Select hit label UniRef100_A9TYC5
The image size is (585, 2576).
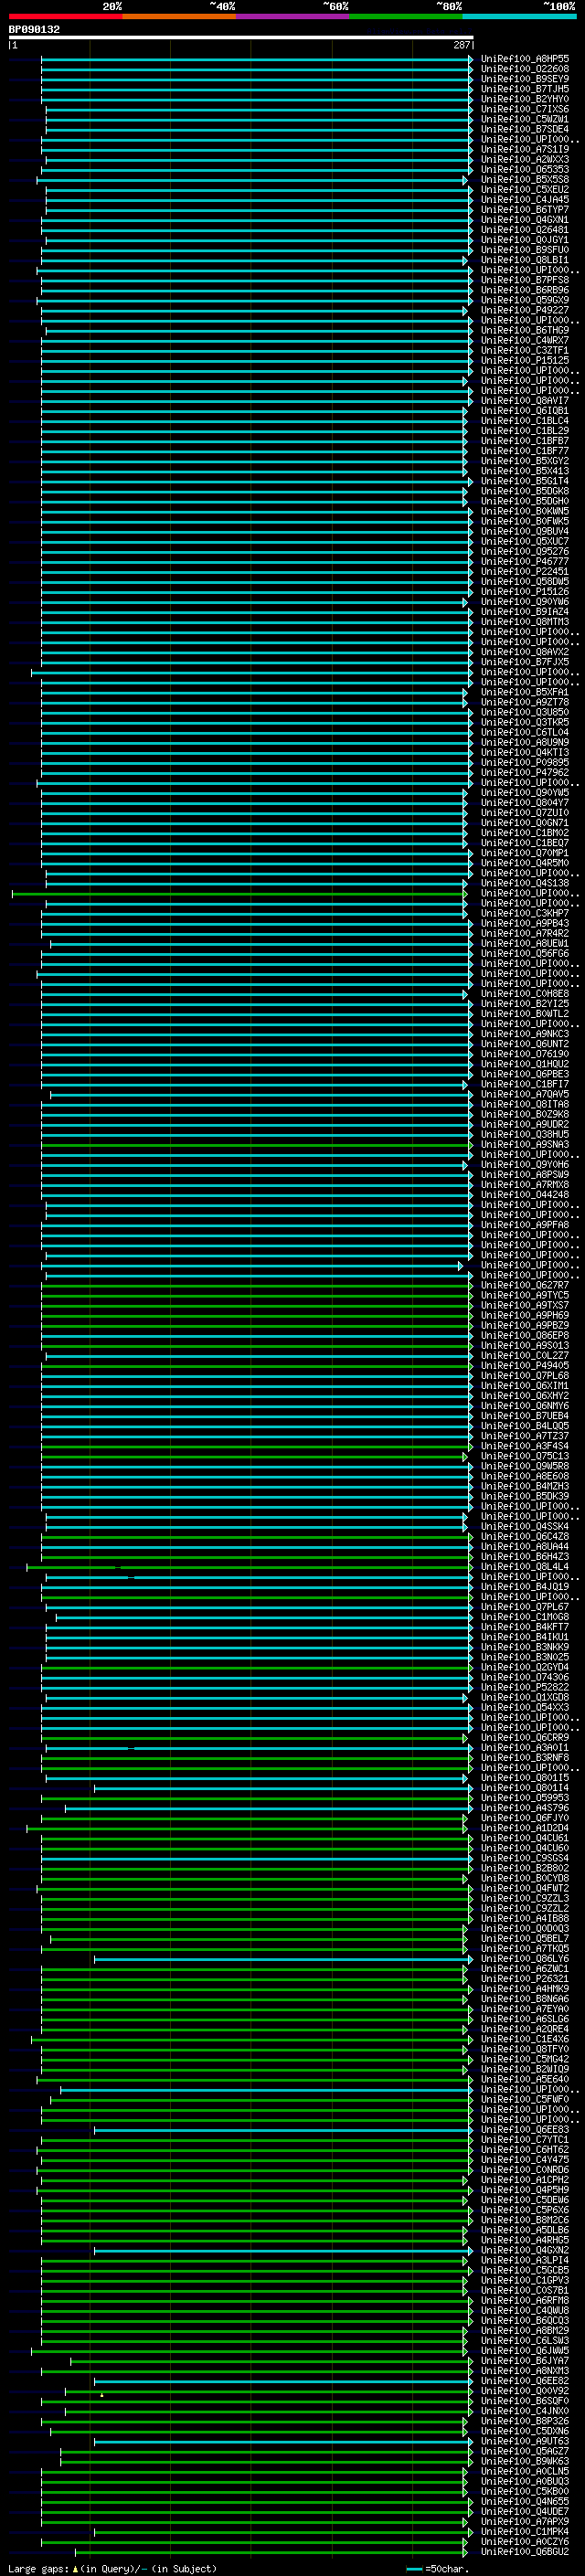pyautogui.click(x=525, y=1296)
